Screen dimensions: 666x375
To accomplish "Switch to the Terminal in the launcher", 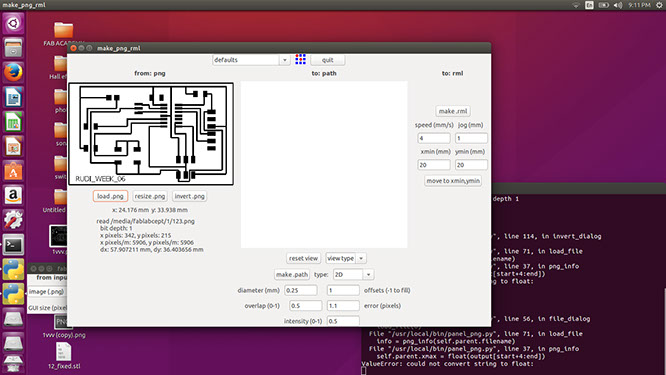I will pos(13,245).
